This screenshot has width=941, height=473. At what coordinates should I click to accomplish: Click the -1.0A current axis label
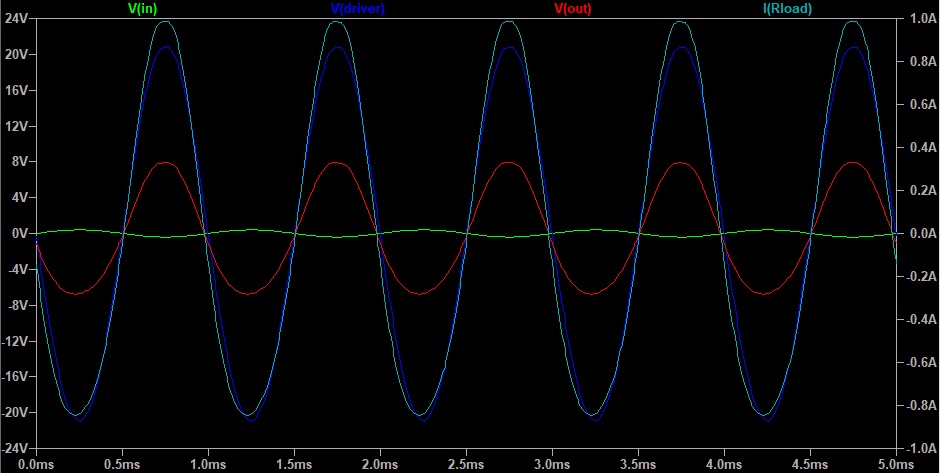921,448
